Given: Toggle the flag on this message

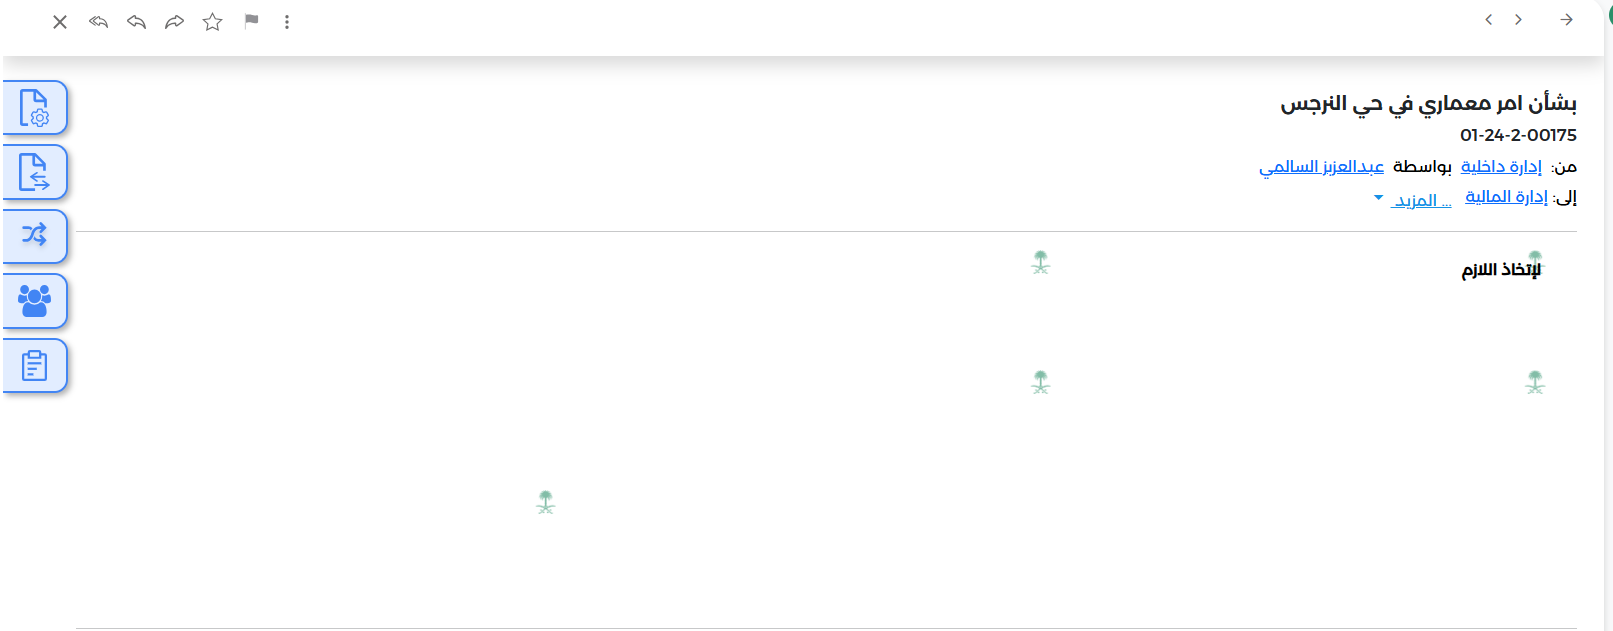Looking at the screenshot, I should [251, 21].
